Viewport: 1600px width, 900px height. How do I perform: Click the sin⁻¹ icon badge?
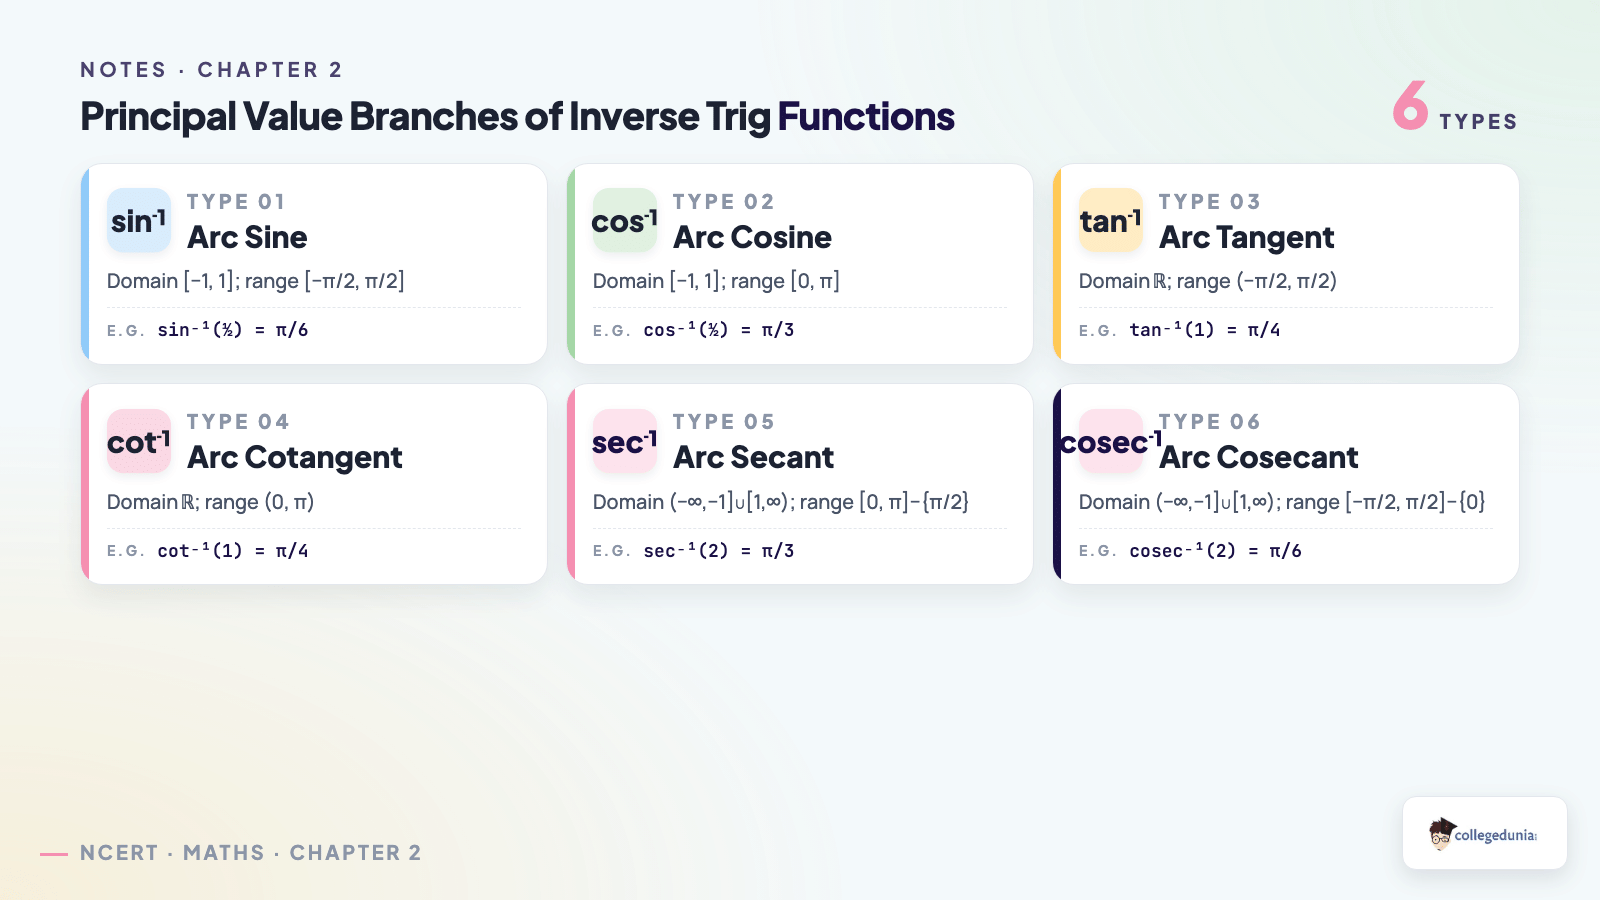pos(139,220)
